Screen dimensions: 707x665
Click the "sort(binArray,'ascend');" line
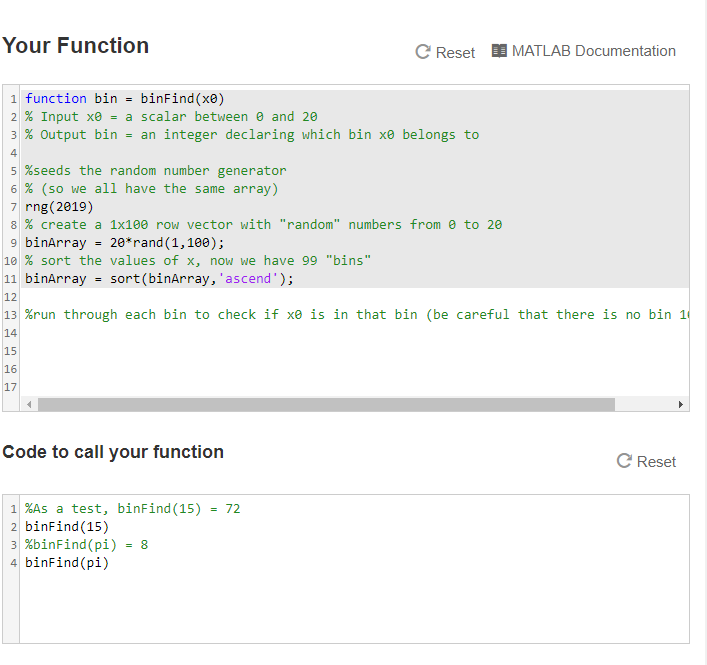tap(159, 279)
